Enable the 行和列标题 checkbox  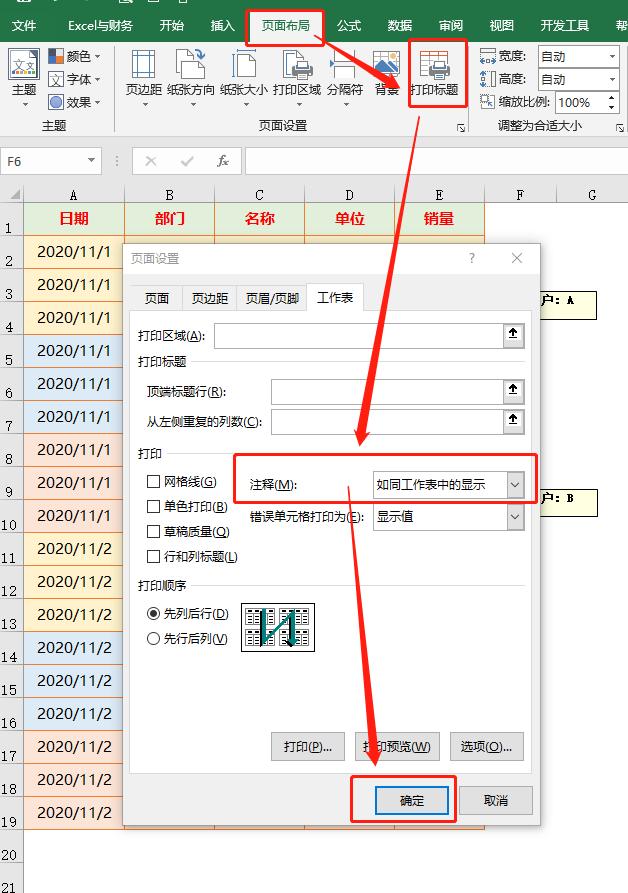[x=153, y=556]
